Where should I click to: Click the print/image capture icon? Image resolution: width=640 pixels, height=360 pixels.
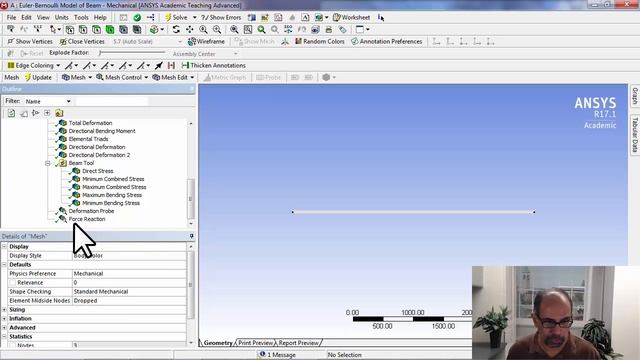tap(329, 29)
